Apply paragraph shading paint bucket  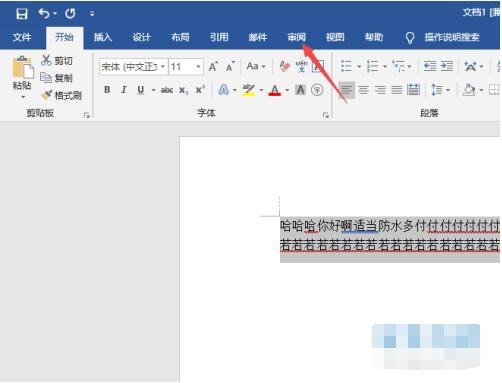[469, 90]
